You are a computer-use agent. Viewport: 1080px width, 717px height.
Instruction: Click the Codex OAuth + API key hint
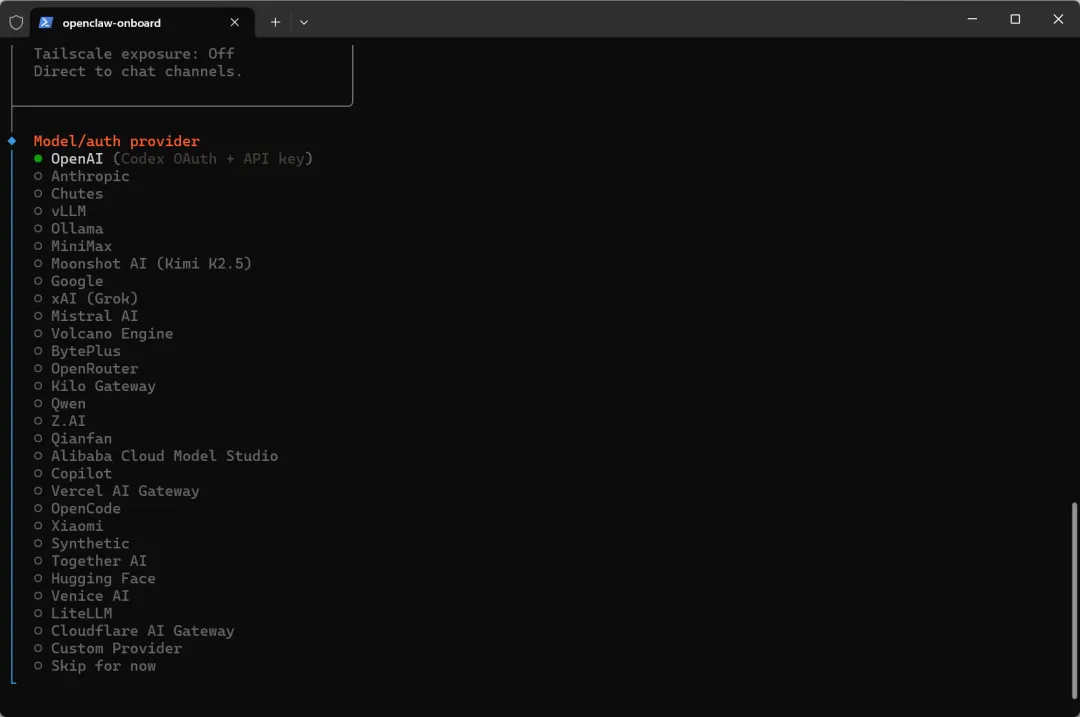click(213, 159)
